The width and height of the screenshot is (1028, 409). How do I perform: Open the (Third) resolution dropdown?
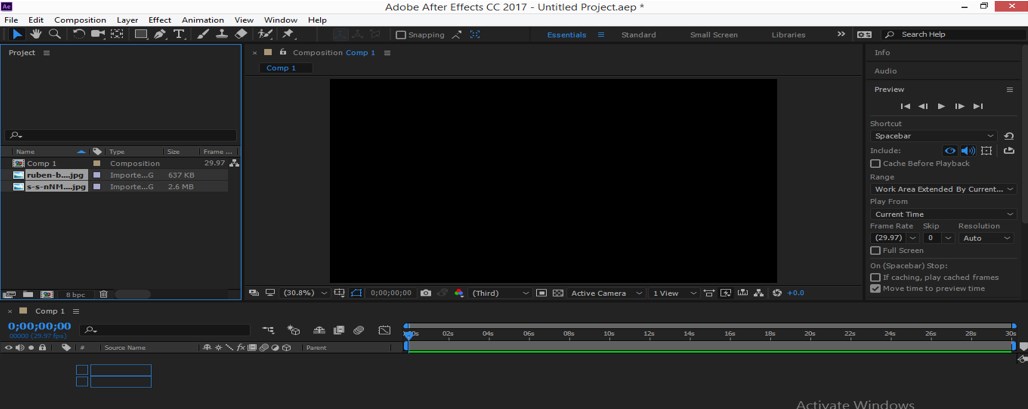coord(500,293)
